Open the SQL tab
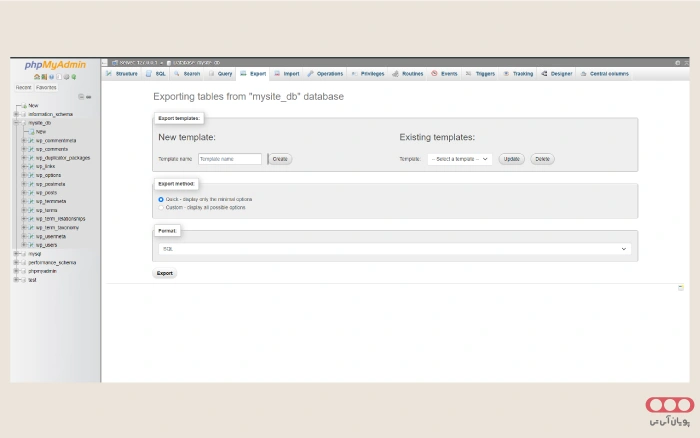 [x=156, y=74]
